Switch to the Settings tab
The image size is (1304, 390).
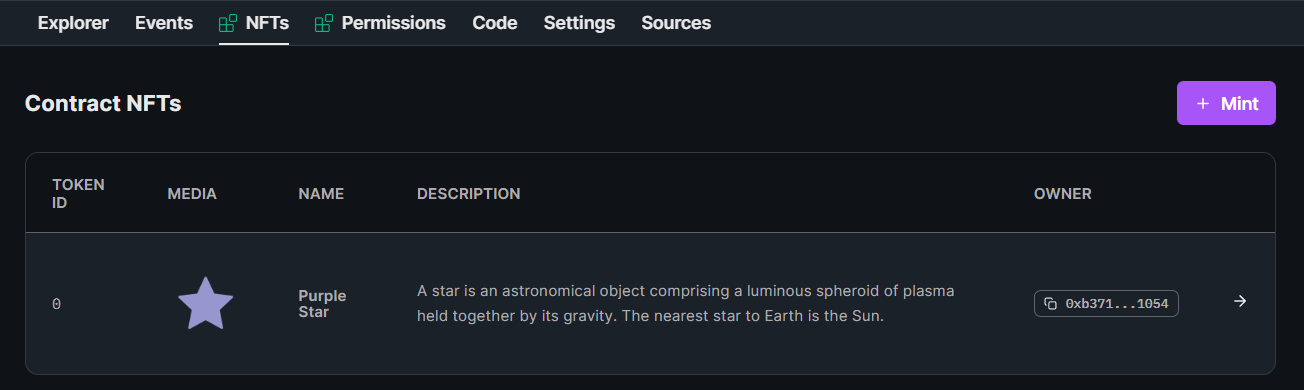tap(579, 22)
